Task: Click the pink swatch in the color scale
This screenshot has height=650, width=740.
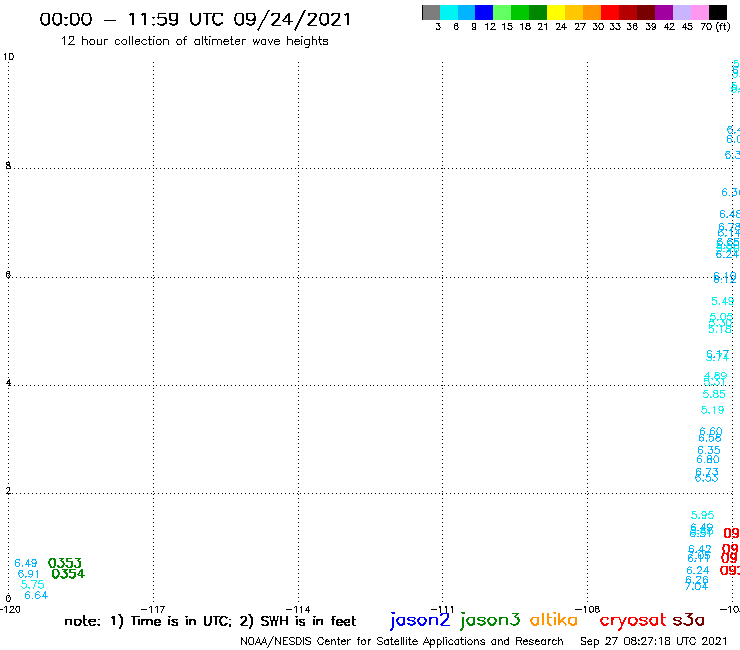Action: (x=699, y=12)
